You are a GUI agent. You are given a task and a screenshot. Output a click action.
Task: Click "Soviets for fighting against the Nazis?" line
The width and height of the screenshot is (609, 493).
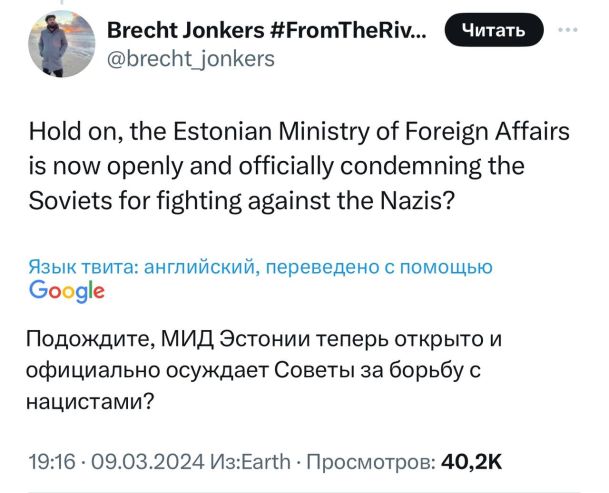243,200
